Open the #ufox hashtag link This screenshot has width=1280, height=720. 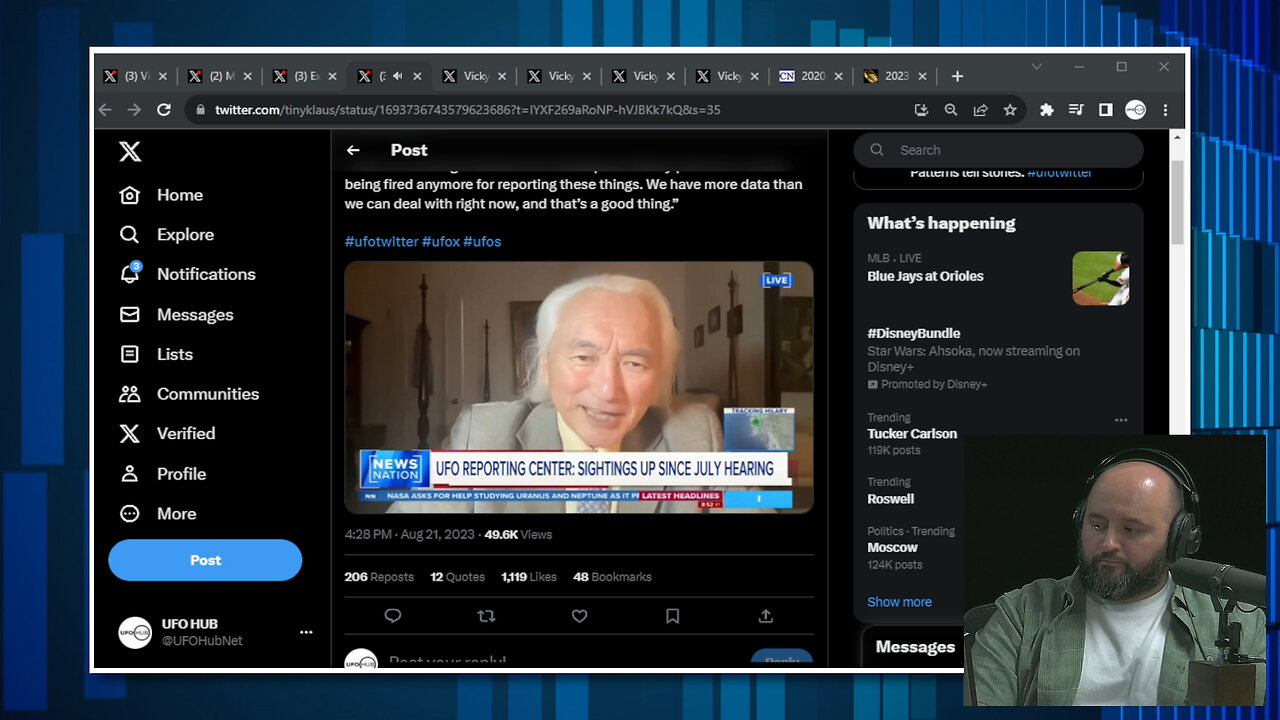(440, 242)
